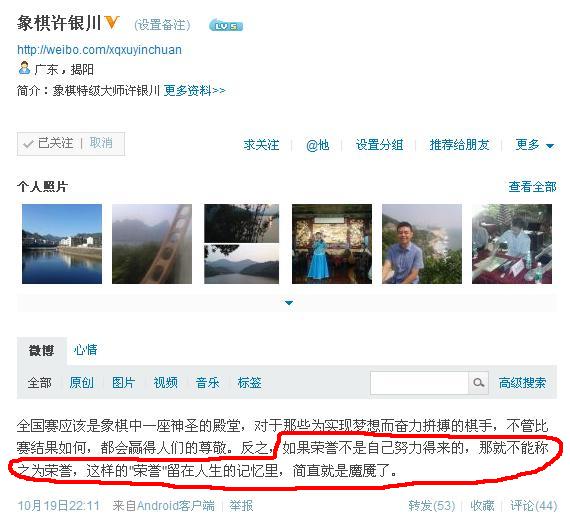Click 转发(53) to repost
Image resolution: width=570 pixels, height=520 pixels.
[431, 505]
